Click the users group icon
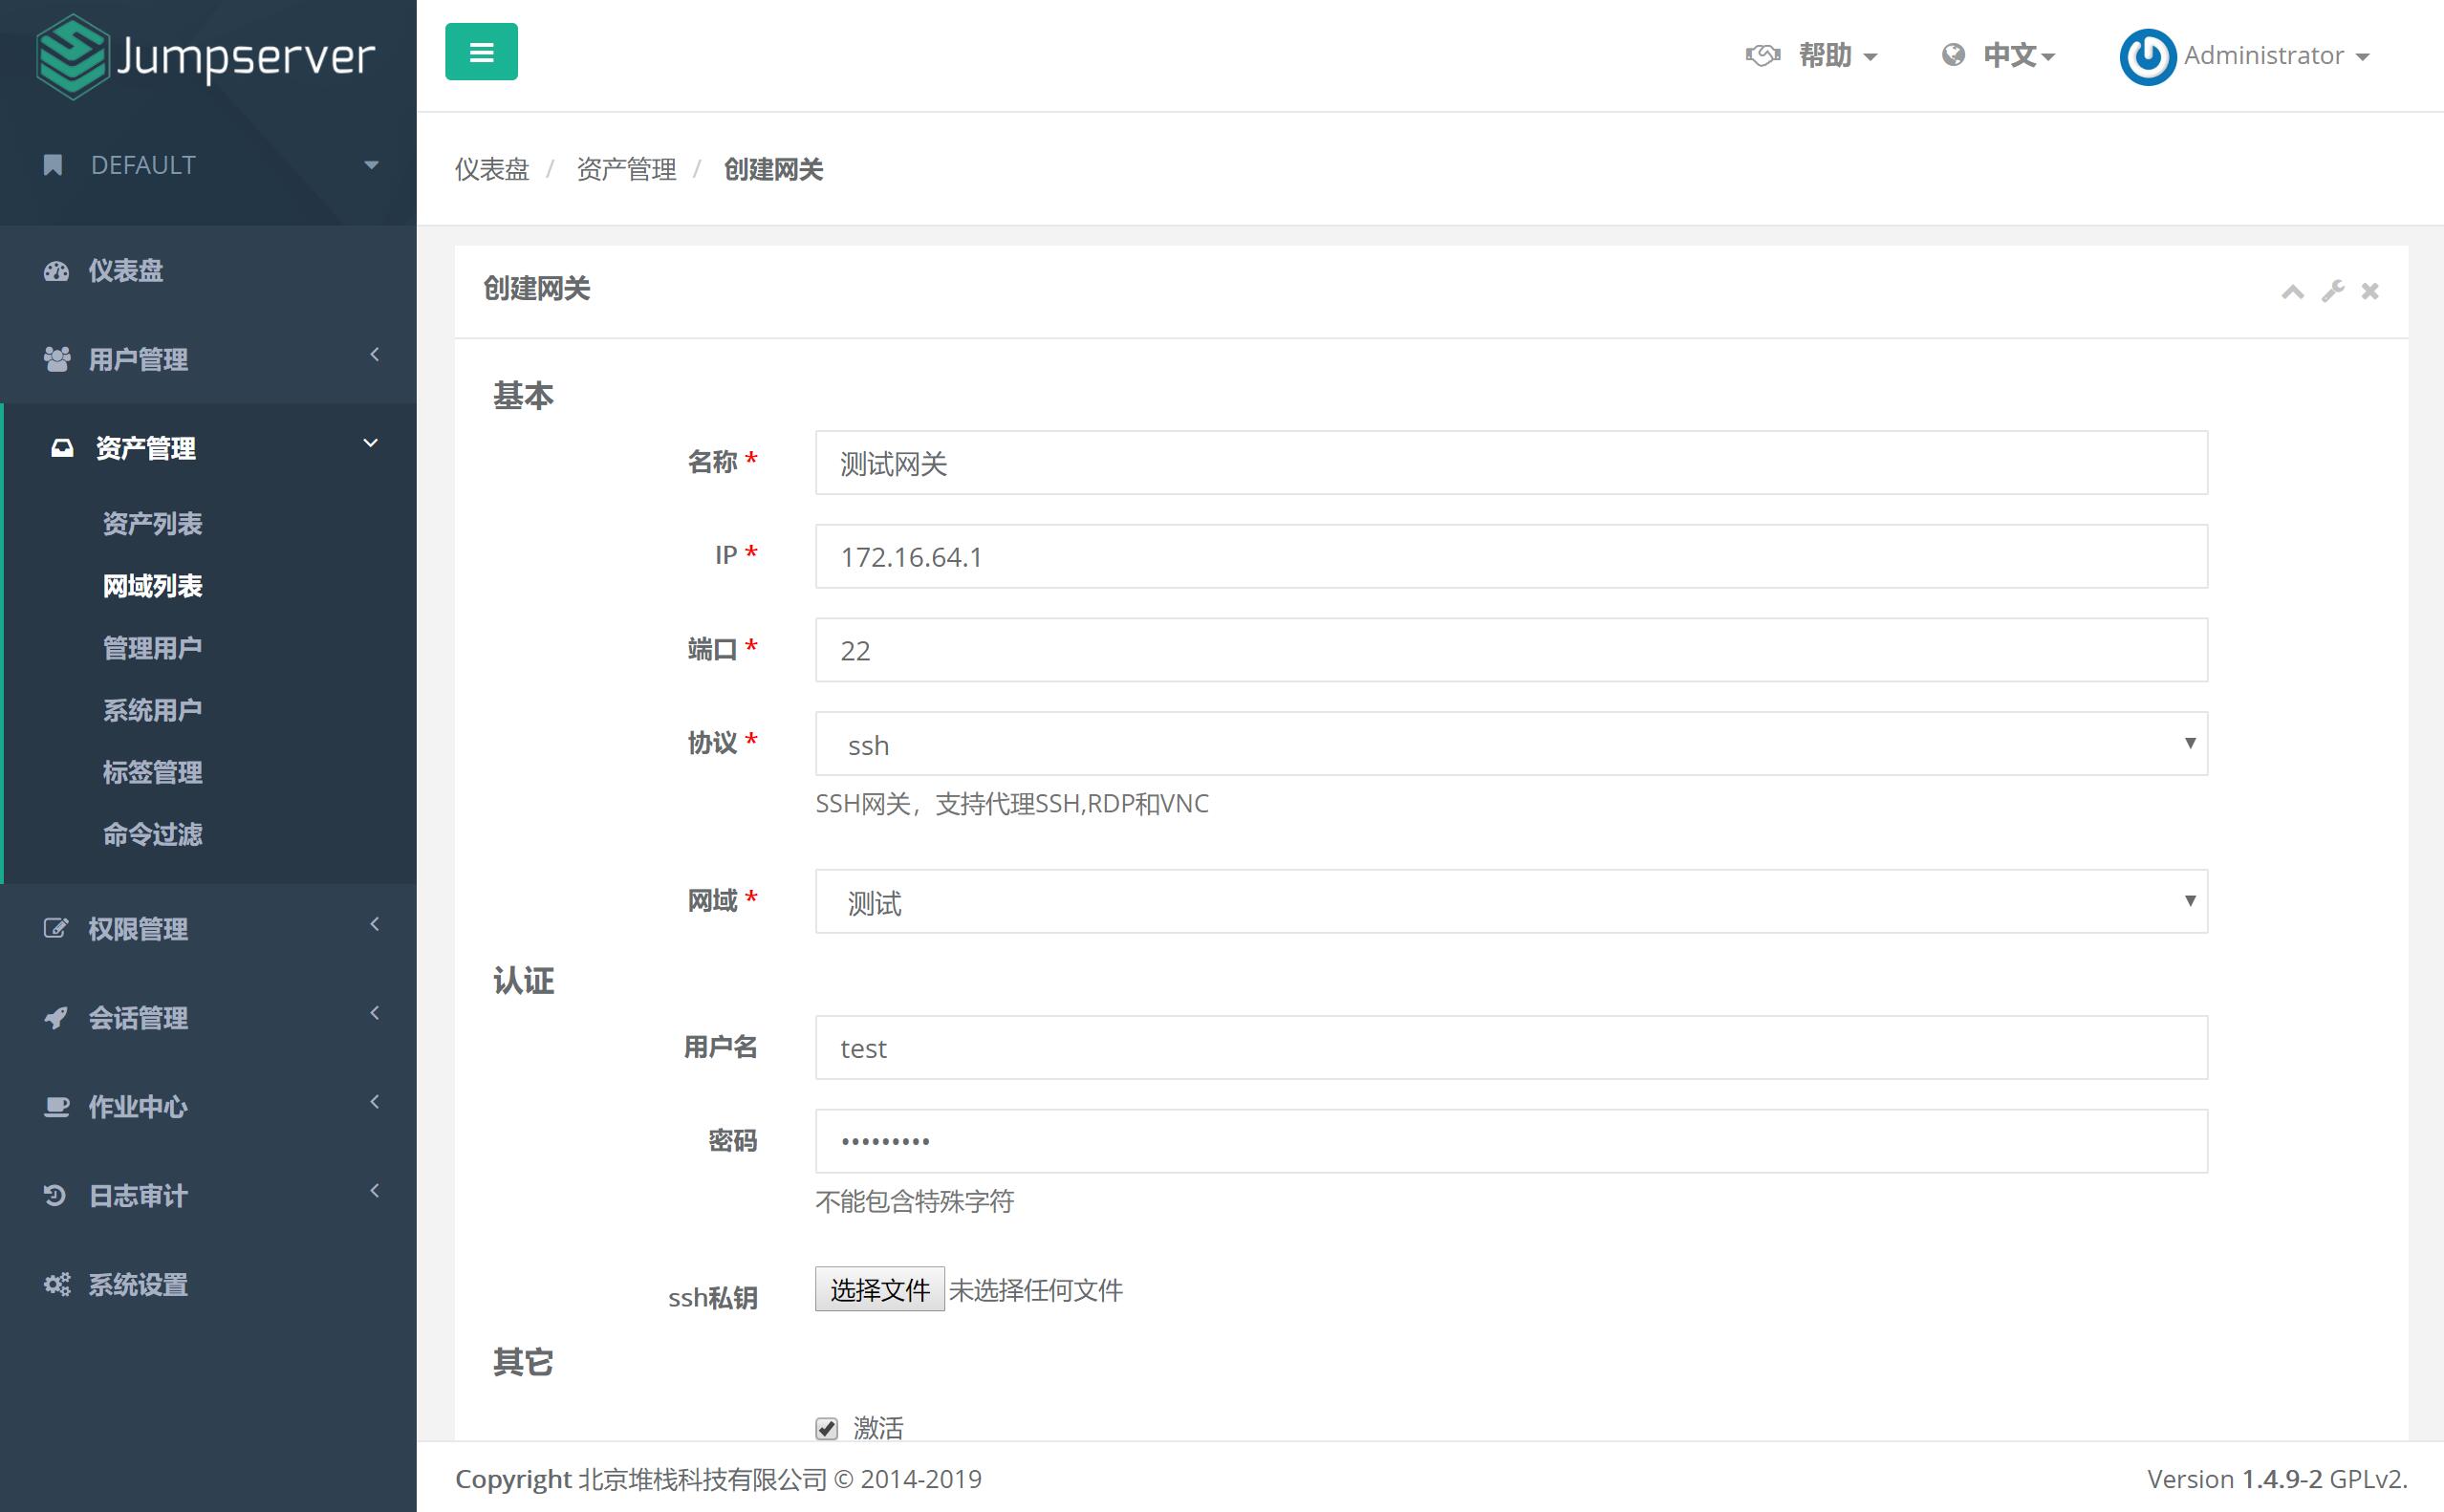Image resolution: width=2444 pixels, height=1512 pixels. (57, 359)
